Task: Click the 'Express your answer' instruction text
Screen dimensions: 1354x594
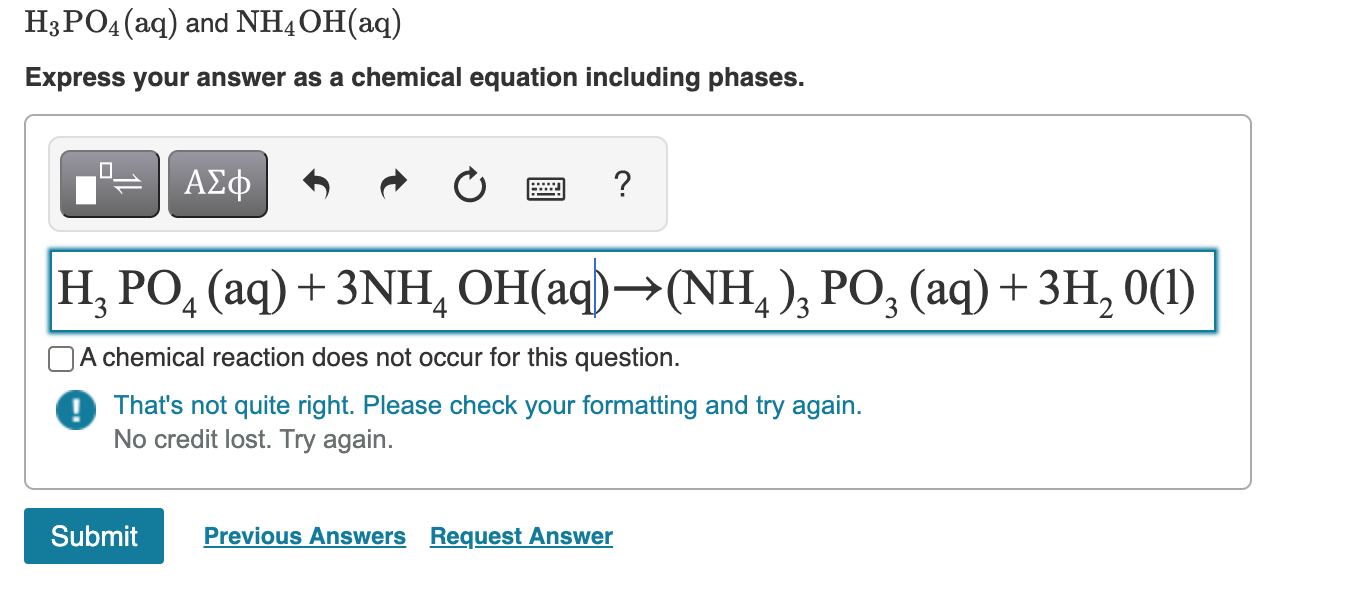Action: pos(415,78)
